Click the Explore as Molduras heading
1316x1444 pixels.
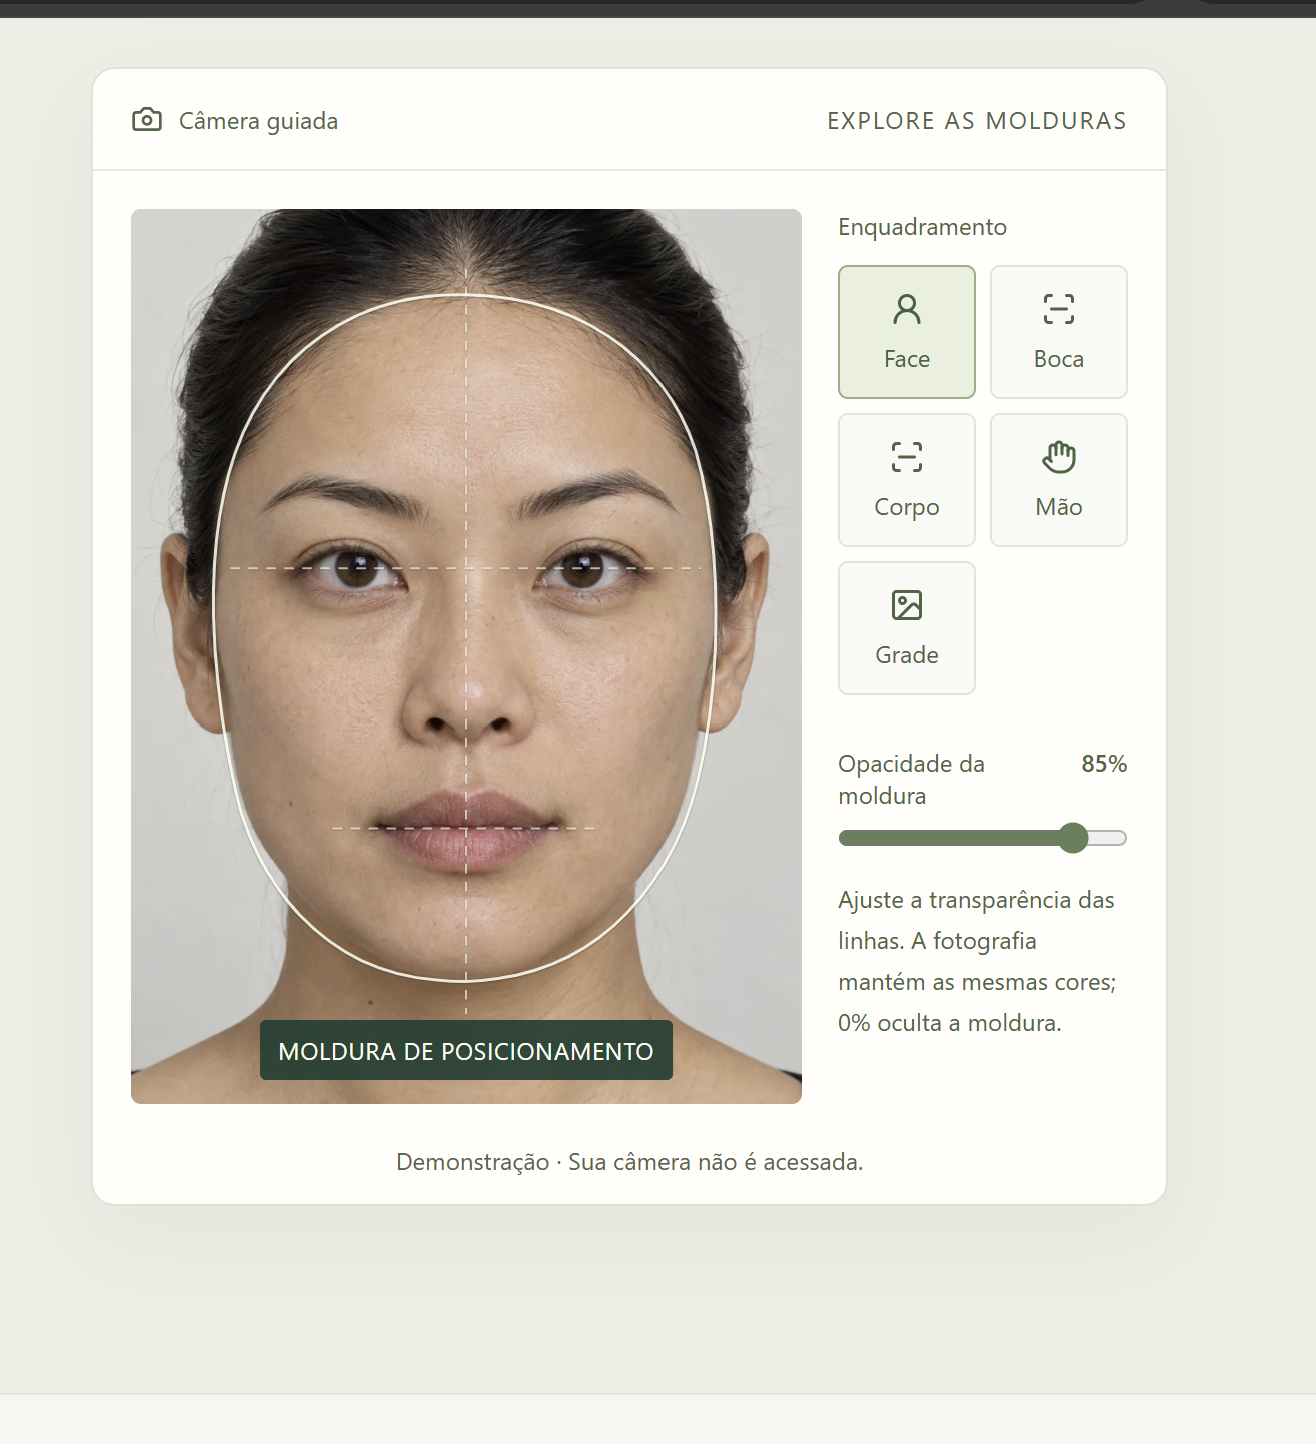977,121
